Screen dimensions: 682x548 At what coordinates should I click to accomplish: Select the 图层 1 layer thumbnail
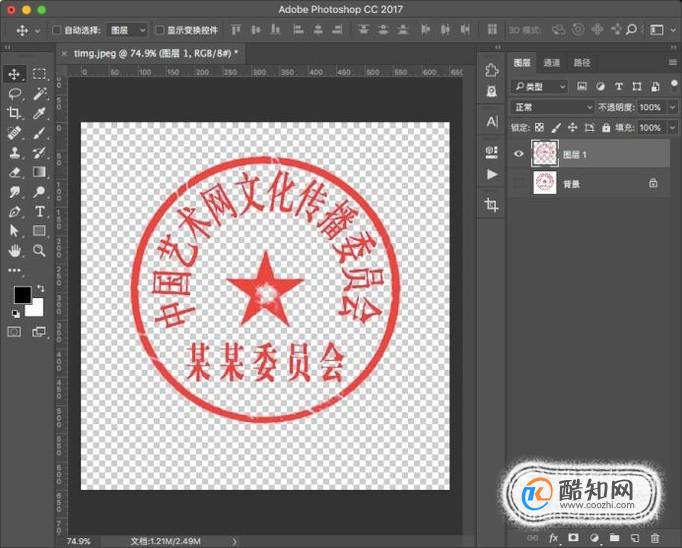pyautogui.click(x=545, y=154)
